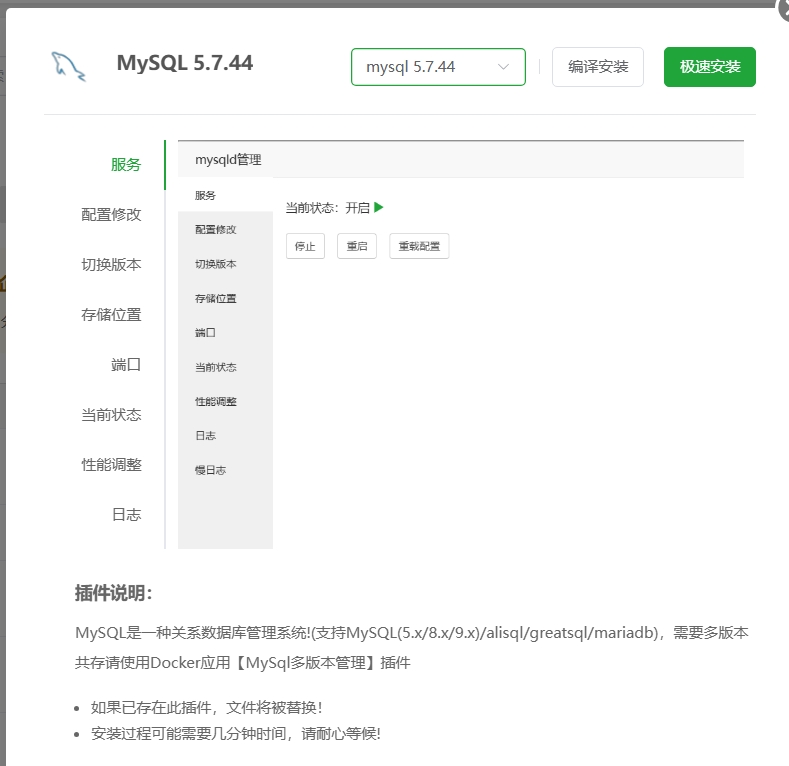Click the MySQL dolphin logo icon
This screenshot has width=789, height=766.
pos(69,66)
